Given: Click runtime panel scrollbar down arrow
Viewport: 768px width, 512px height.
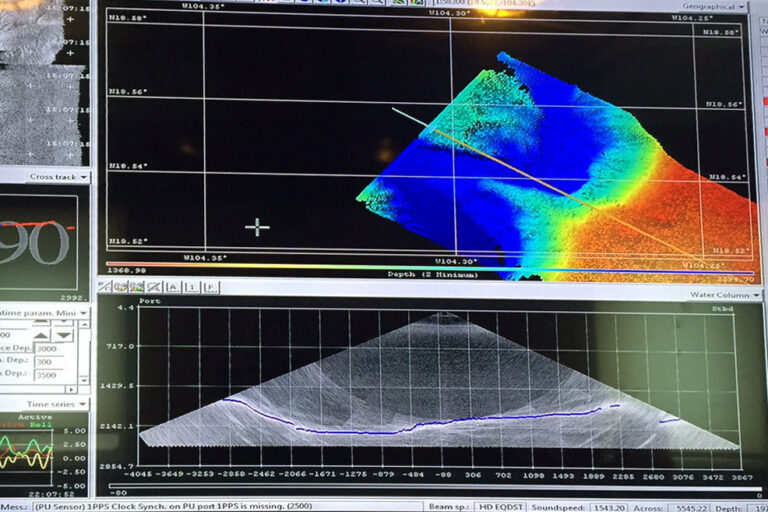Looking at the screenshot, I should pos(84,380).
